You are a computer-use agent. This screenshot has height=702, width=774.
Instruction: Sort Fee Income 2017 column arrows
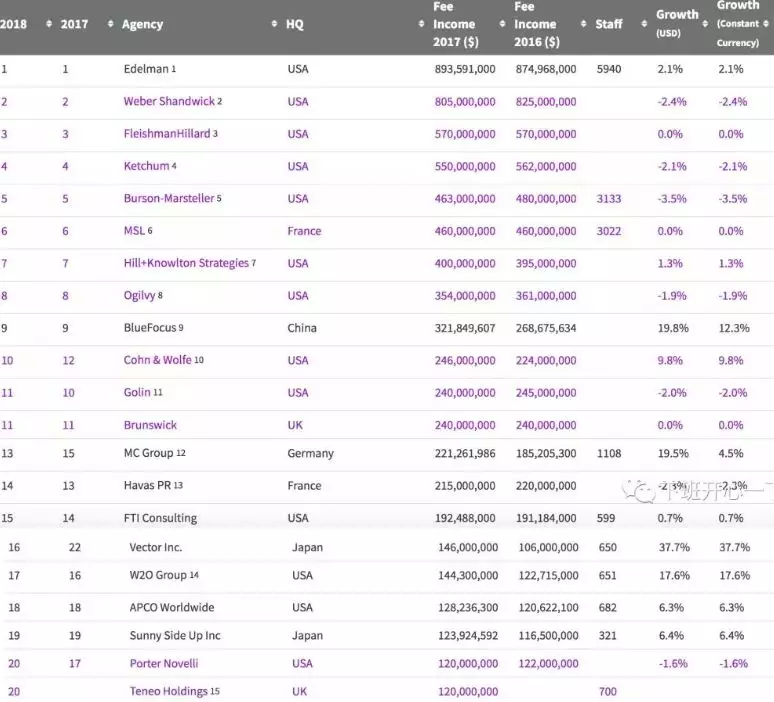502,24
